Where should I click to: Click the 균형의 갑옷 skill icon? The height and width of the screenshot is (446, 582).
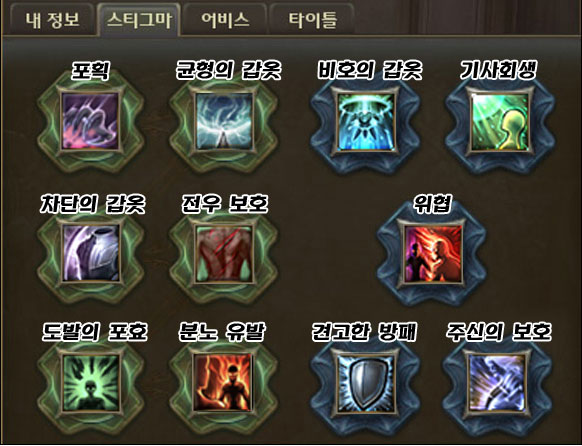(224, 121)
